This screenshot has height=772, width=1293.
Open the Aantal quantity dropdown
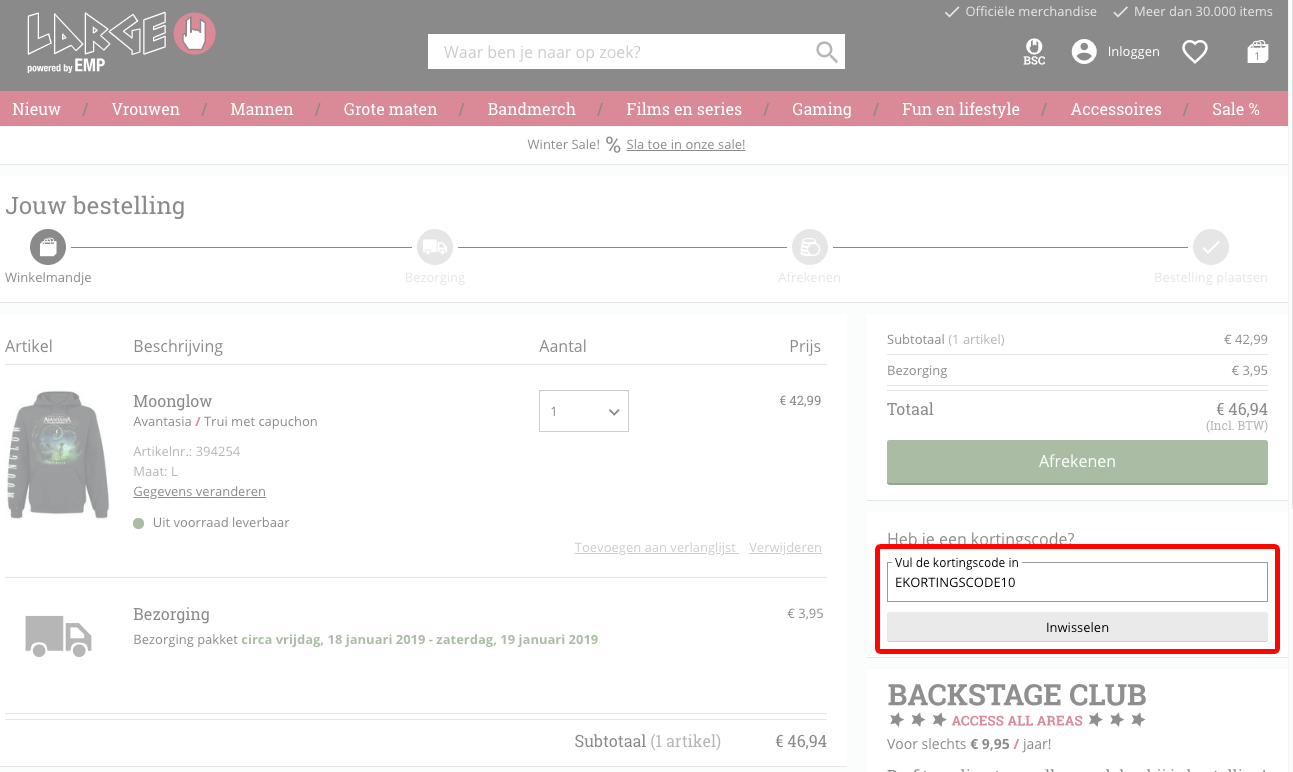[x=584, y=411]
